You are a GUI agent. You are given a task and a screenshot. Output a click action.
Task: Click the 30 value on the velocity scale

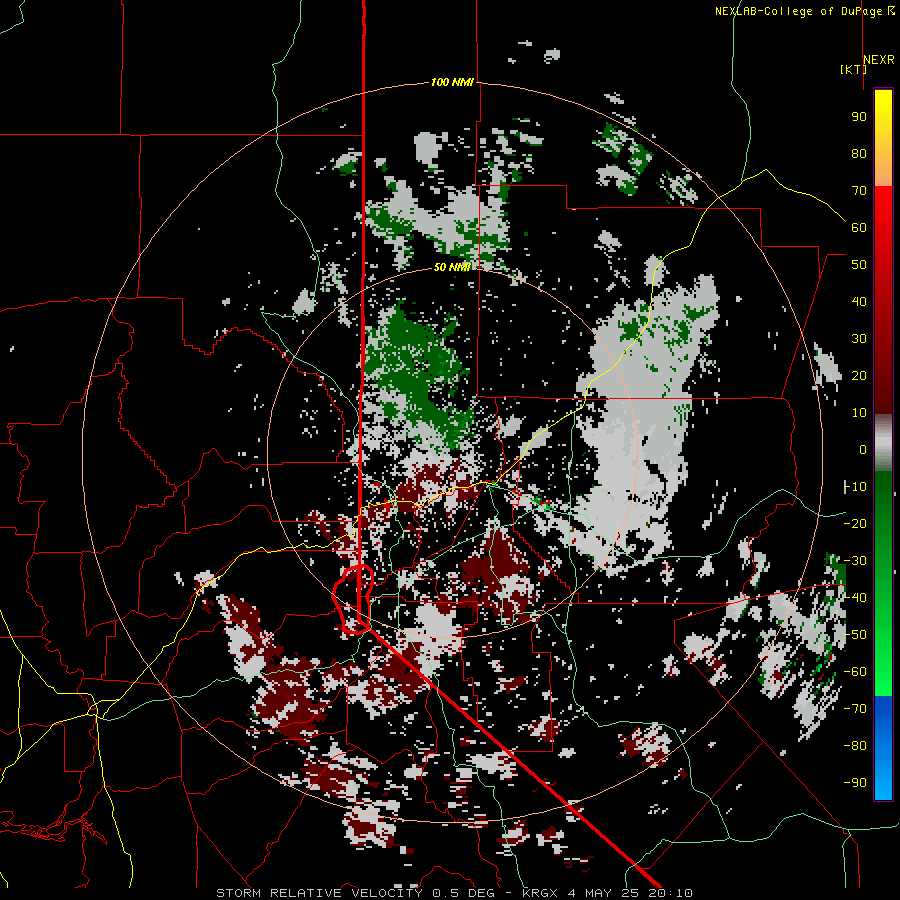tap(859, 339)
